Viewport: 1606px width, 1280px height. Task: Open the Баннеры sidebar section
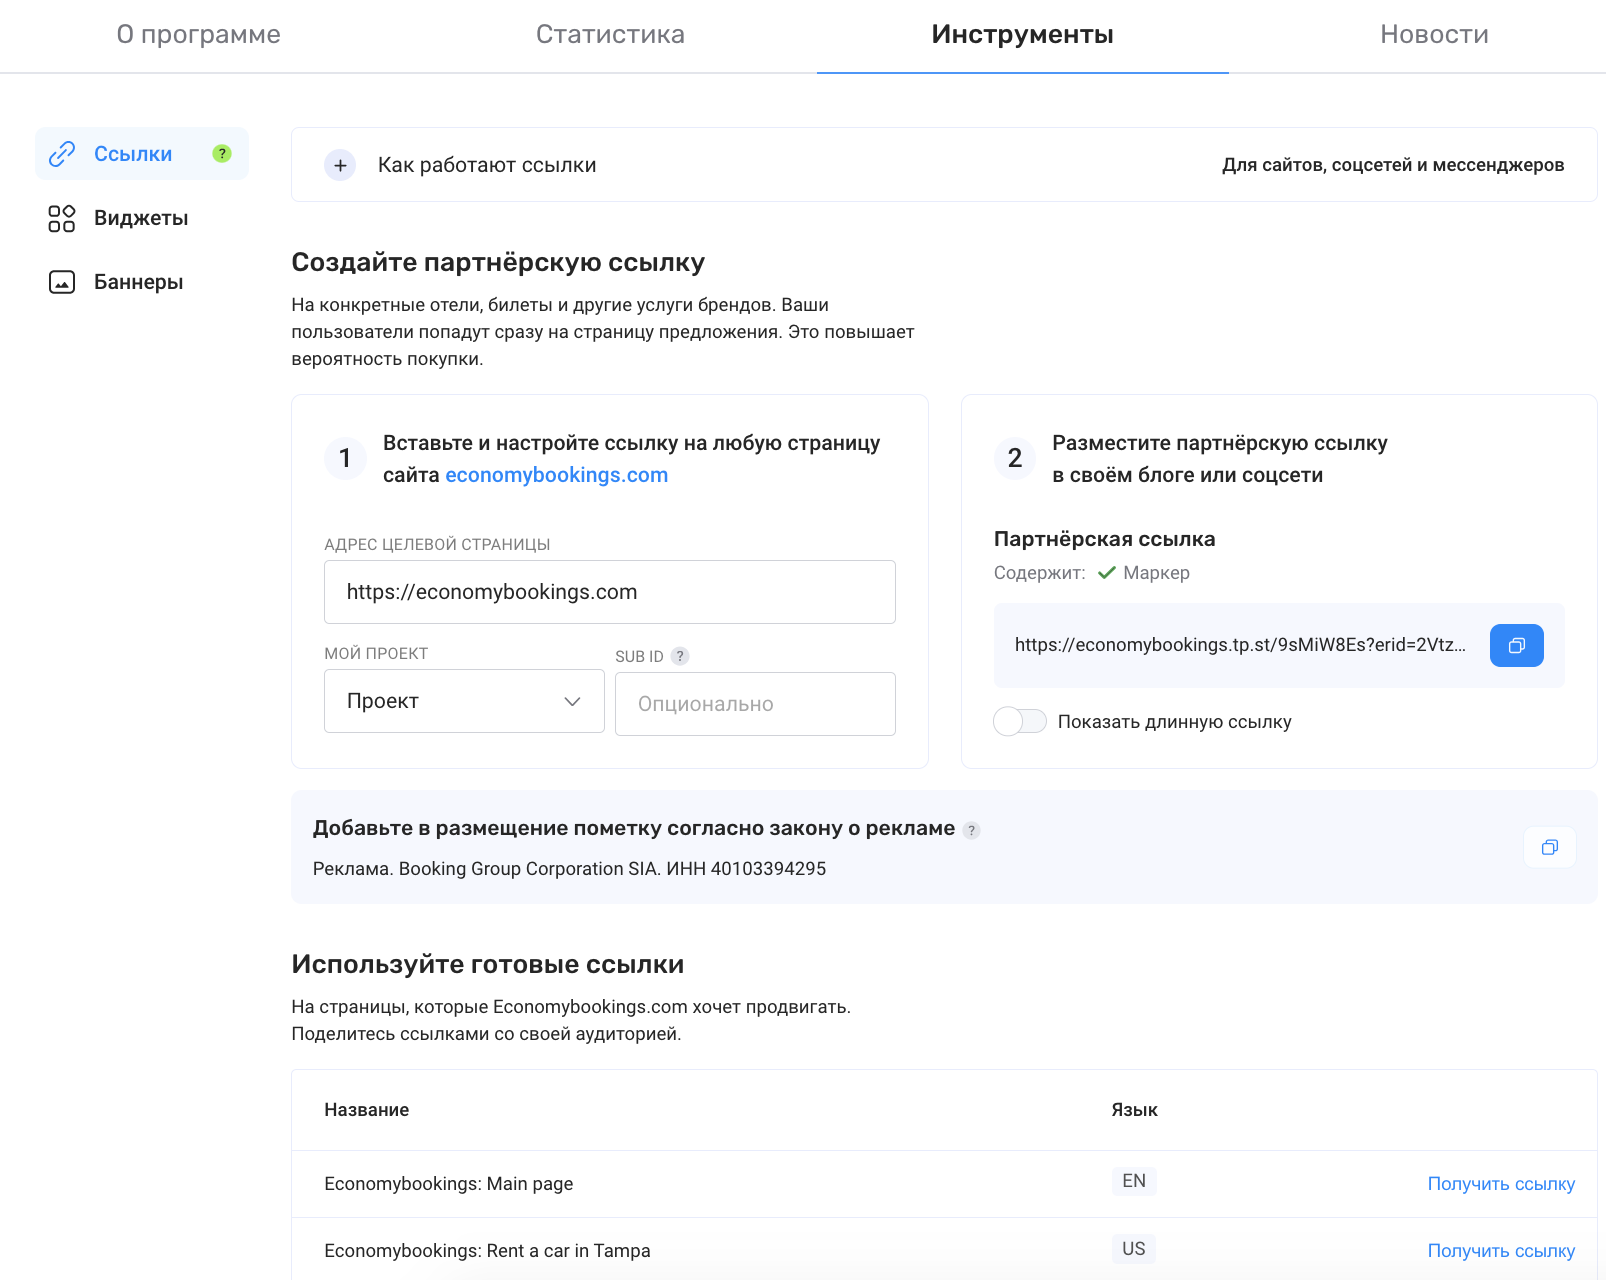(x=116, y=282)
